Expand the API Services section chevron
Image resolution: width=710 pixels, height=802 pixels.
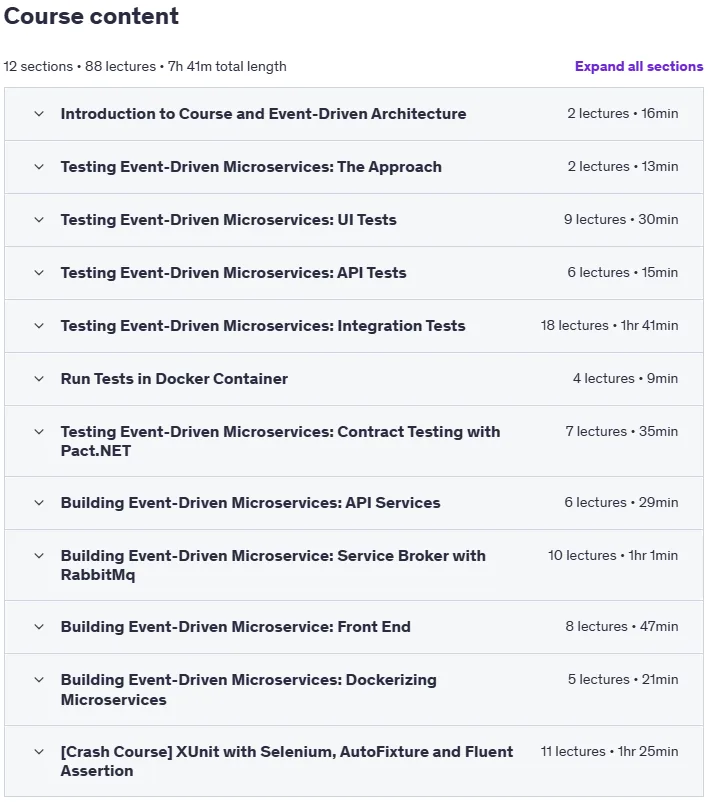click(39, 503)
